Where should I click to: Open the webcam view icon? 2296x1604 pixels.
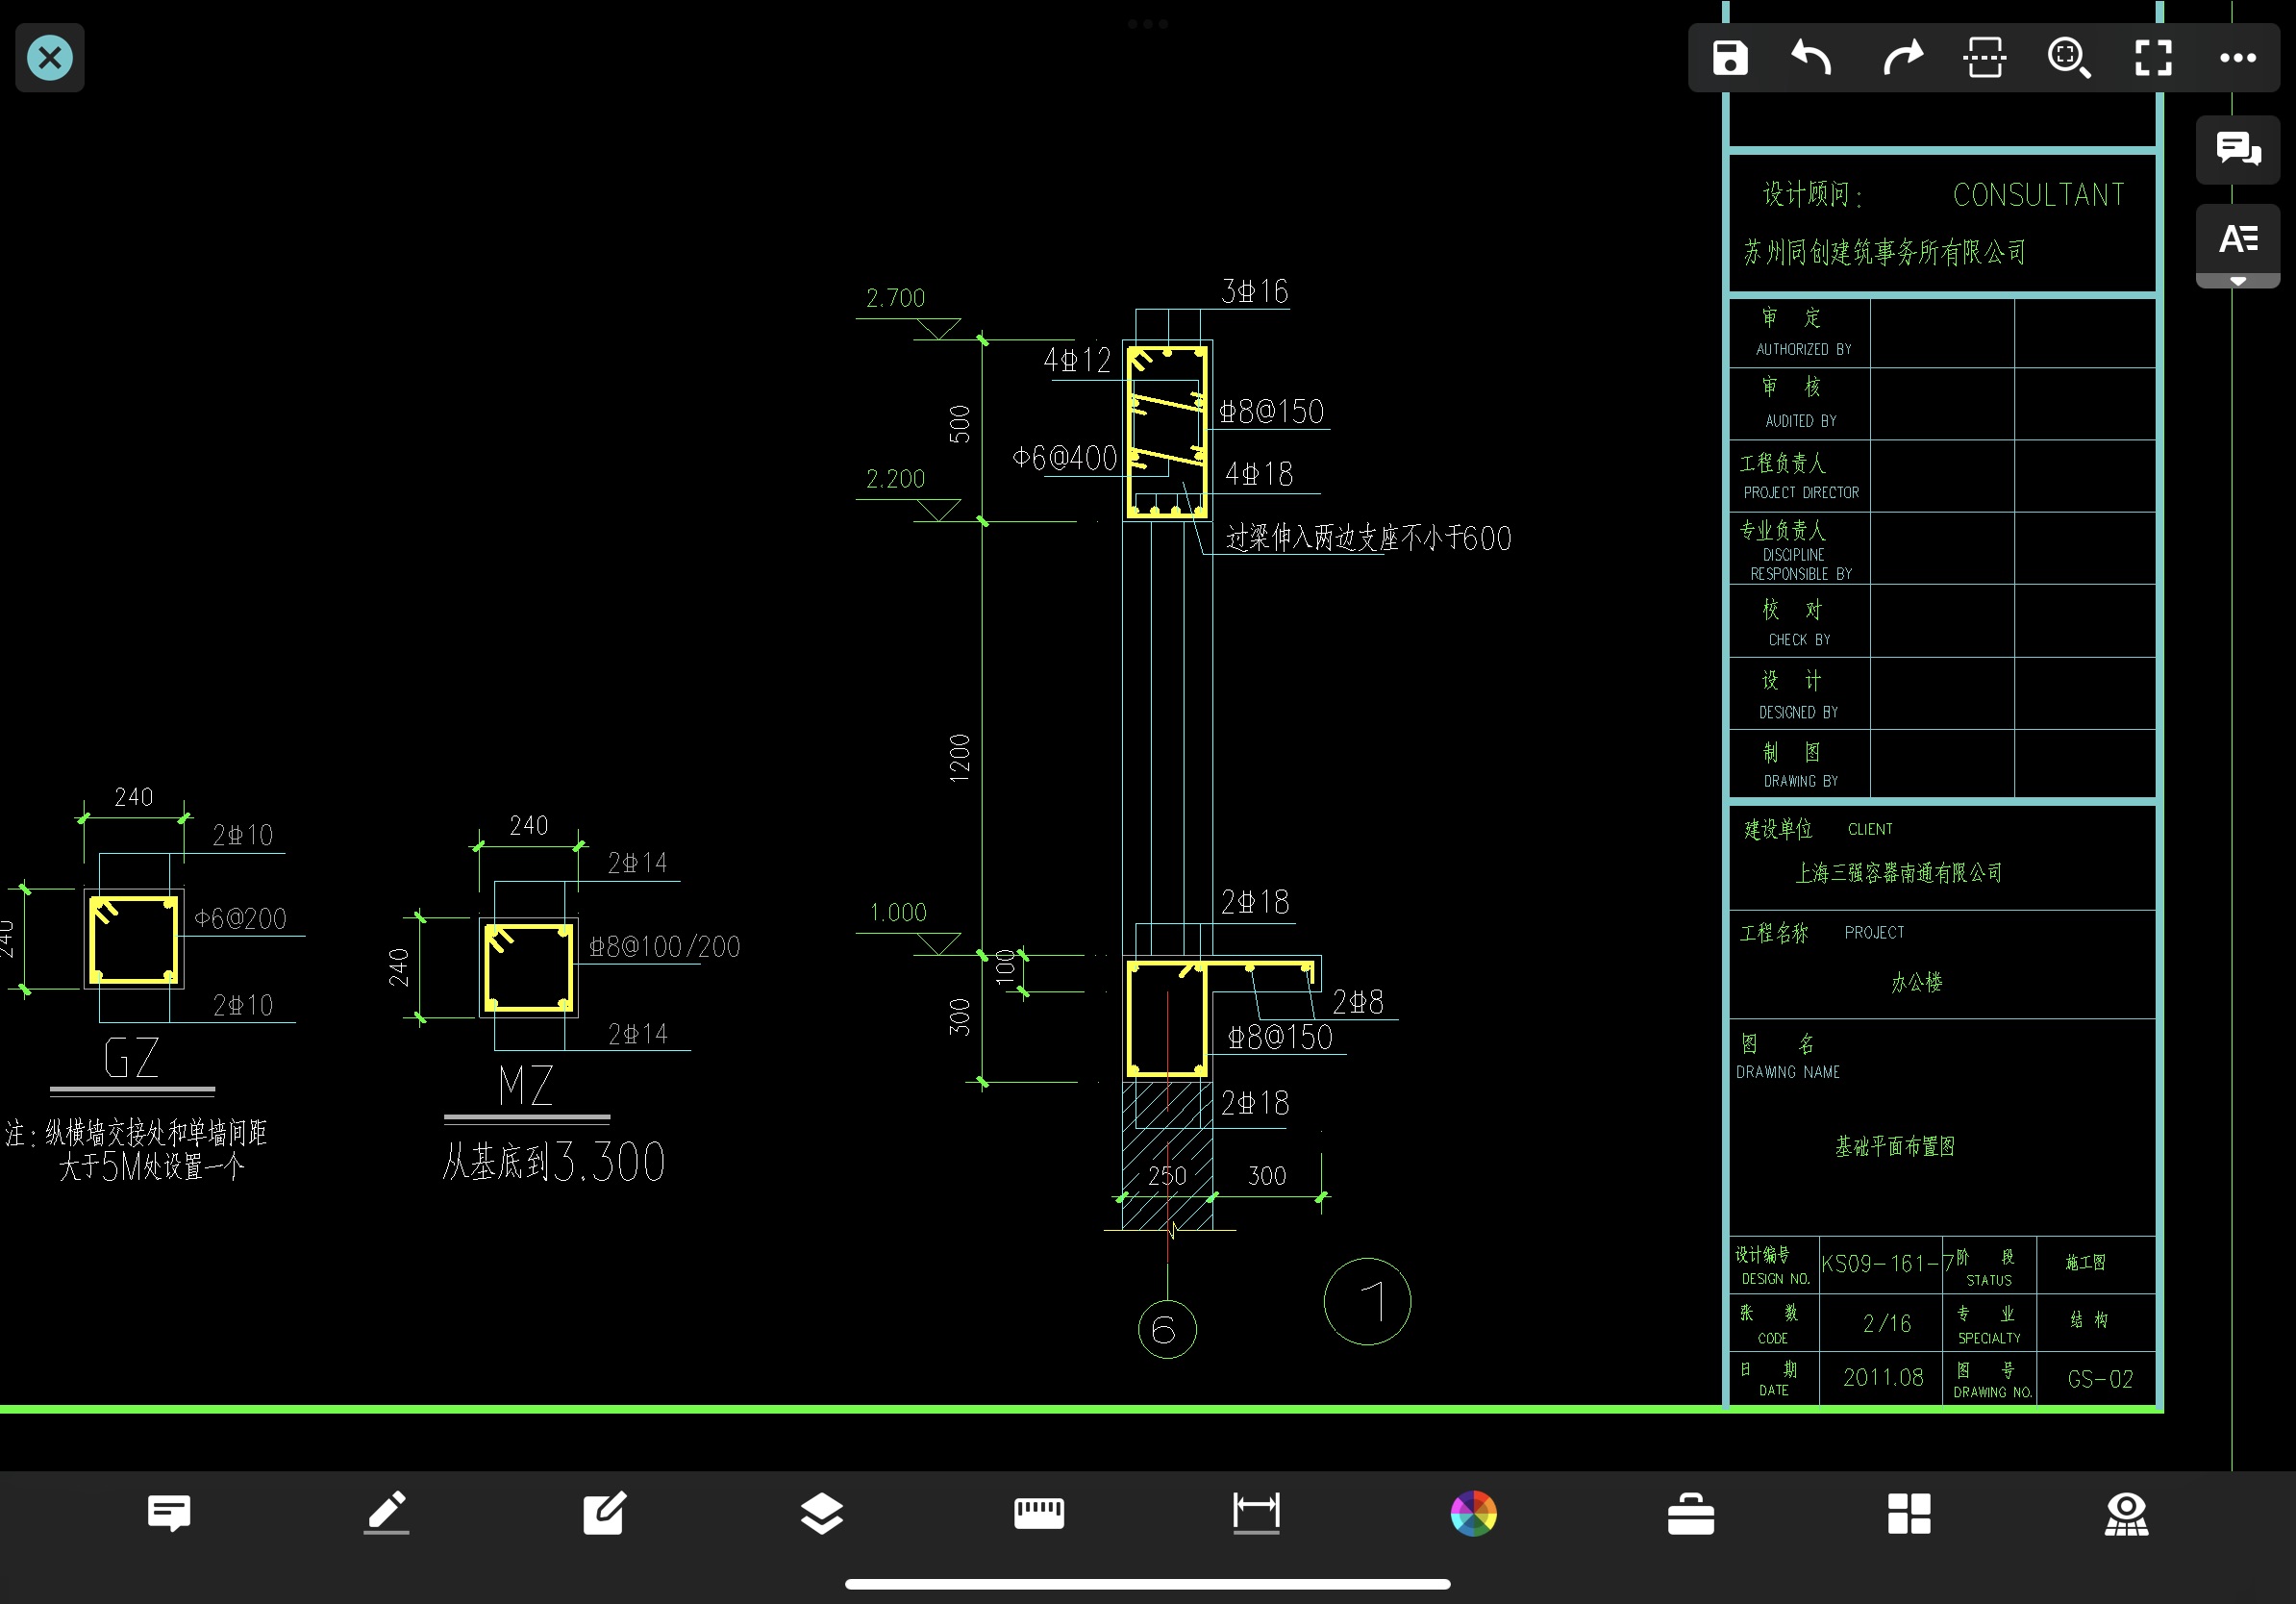pos(2126,1513)
